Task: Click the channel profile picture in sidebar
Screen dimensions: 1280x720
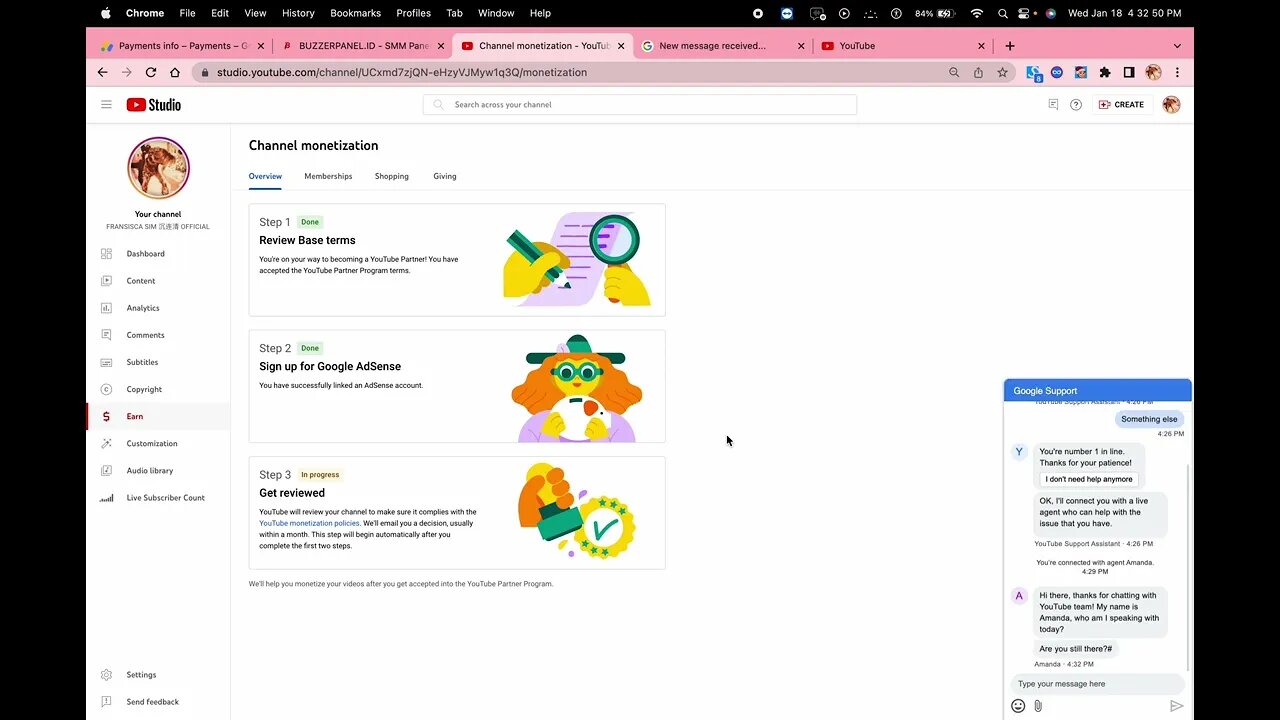Action: pyautogui.click(x=158, y=168)
